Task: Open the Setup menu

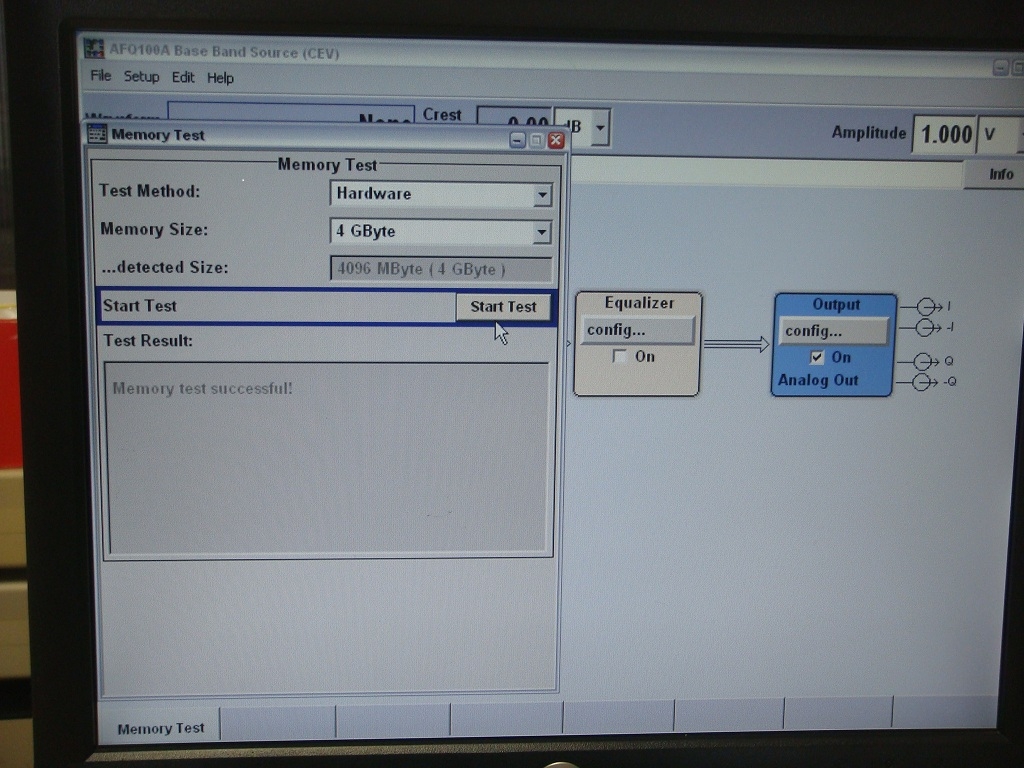Action: pyautogui.click(x=141, y=77)
